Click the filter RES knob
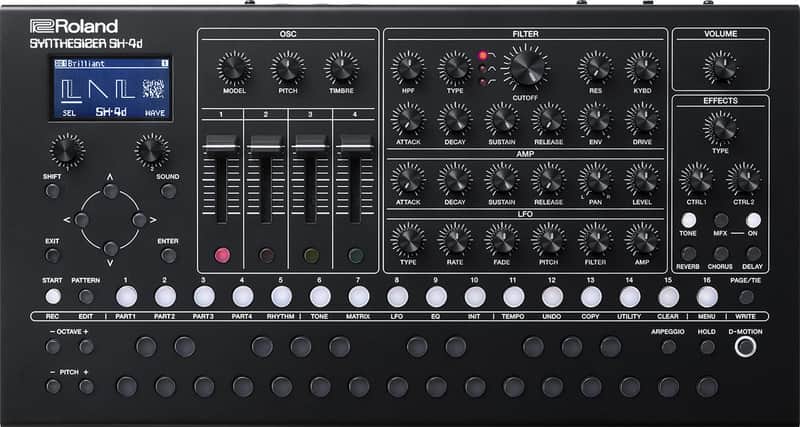 click(x=595, y=68)
